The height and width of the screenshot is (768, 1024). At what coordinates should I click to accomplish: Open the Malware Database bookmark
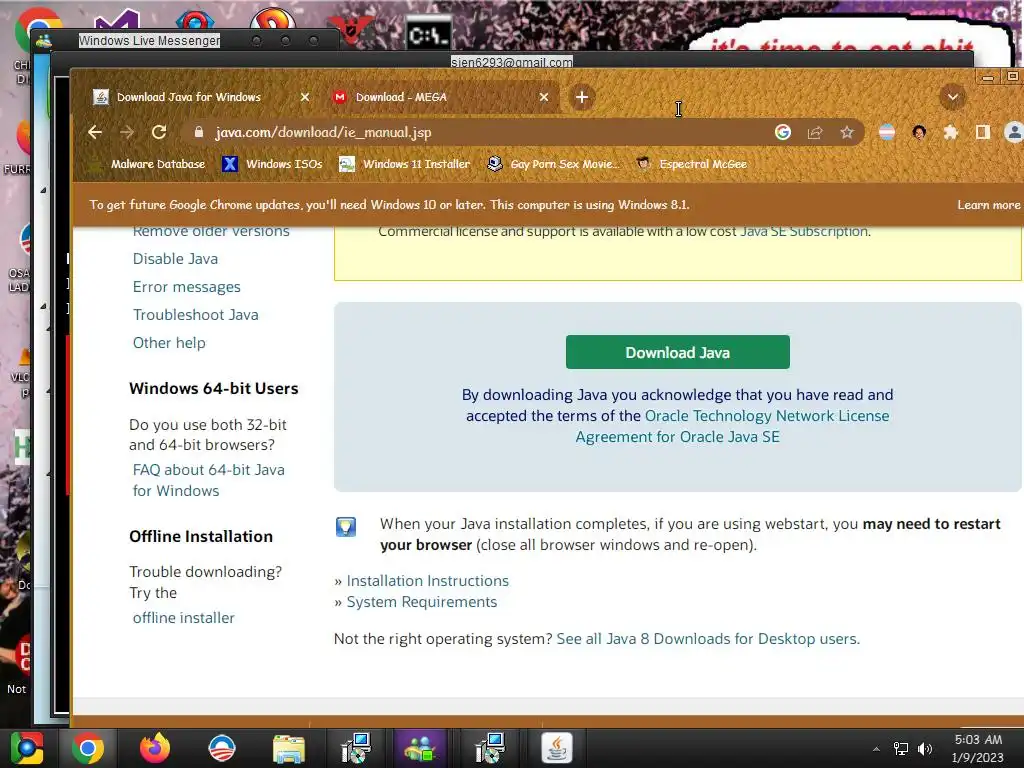(x=157, y=164)
